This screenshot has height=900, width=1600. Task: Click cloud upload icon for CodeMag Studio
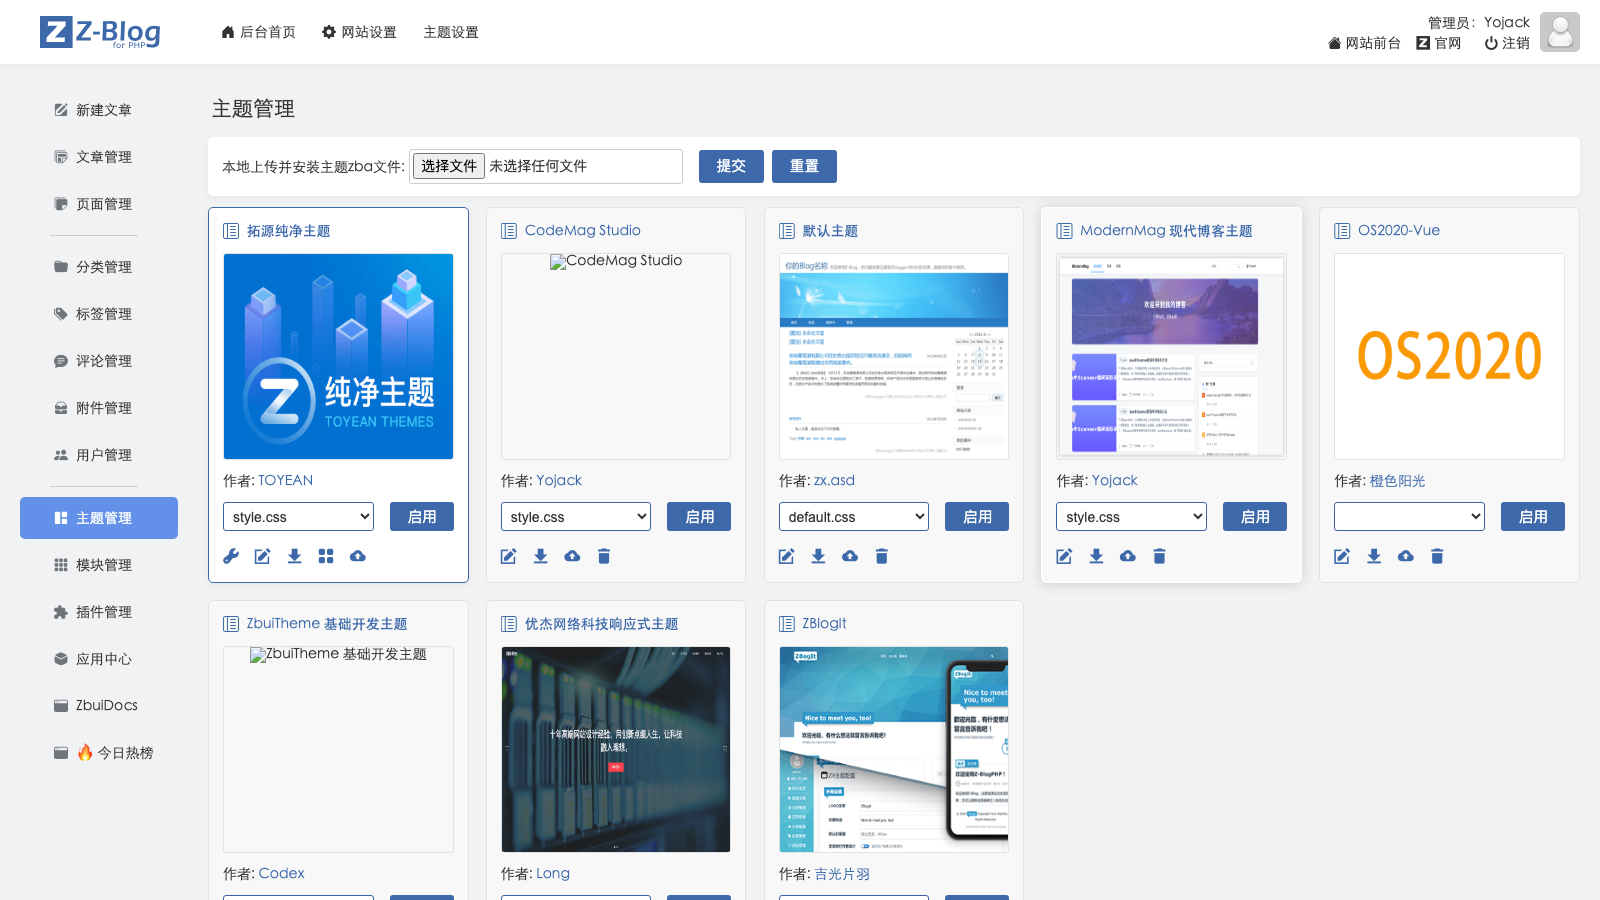572,556
